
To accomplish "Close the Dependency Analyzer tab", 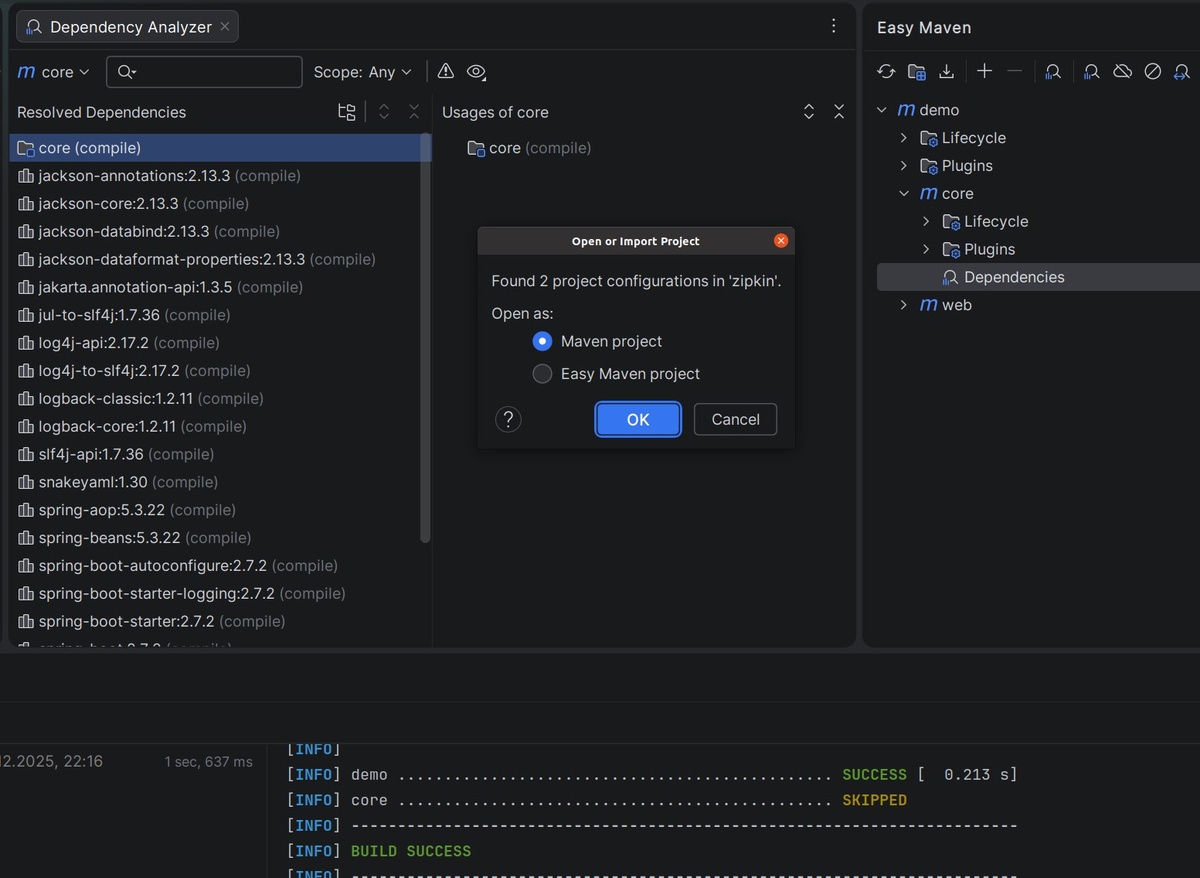I will point(224,27).
